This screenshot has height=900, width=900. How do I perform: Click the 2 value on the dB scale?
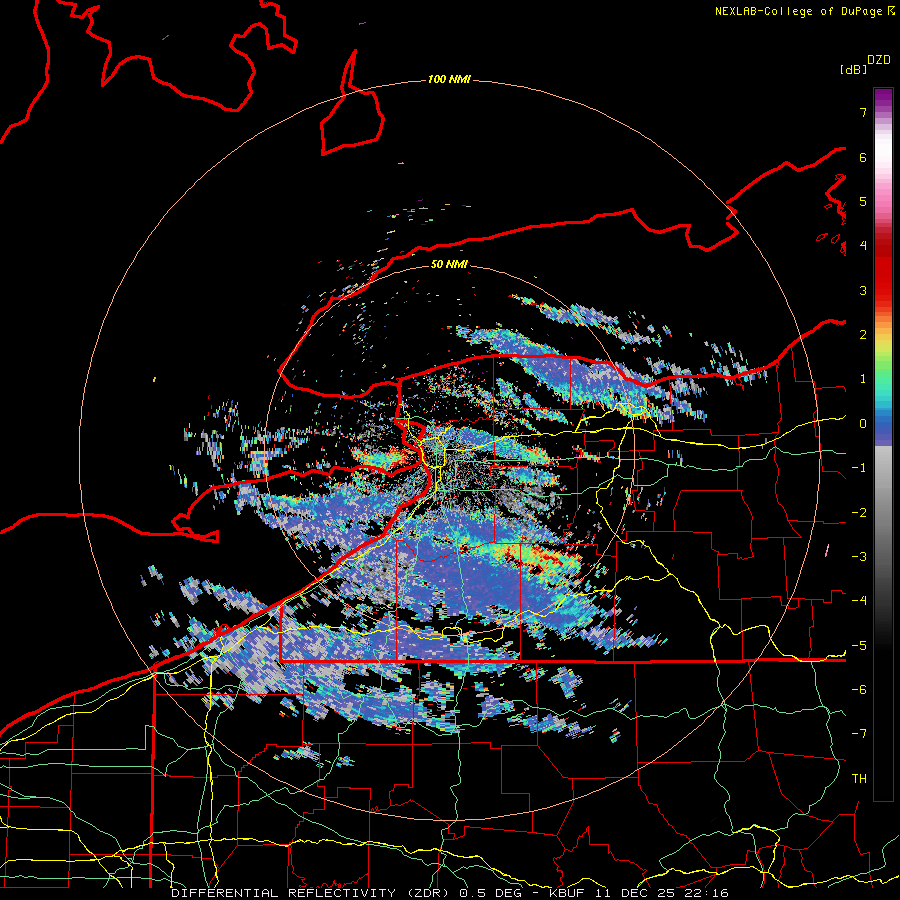point(863,335)
